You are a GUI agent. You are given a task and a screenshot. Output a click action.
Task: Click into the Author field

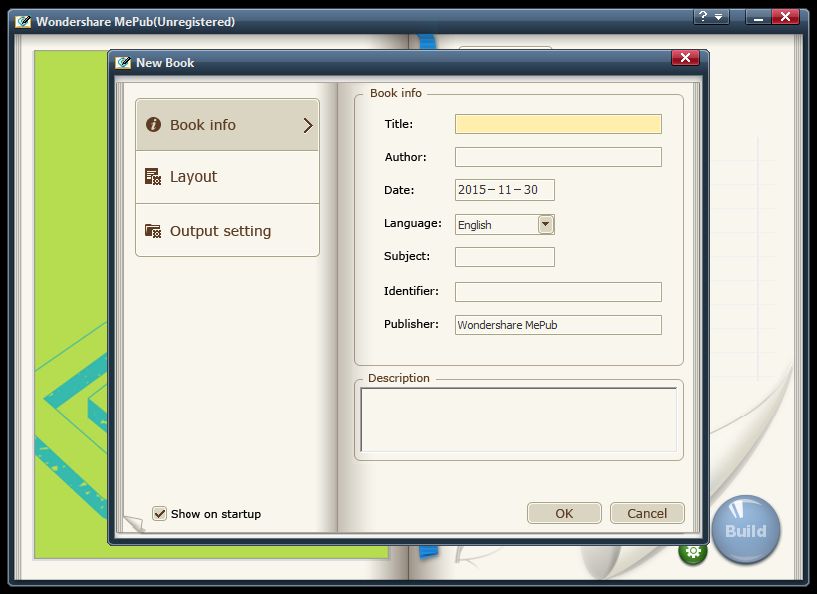(x=558, y=157)
